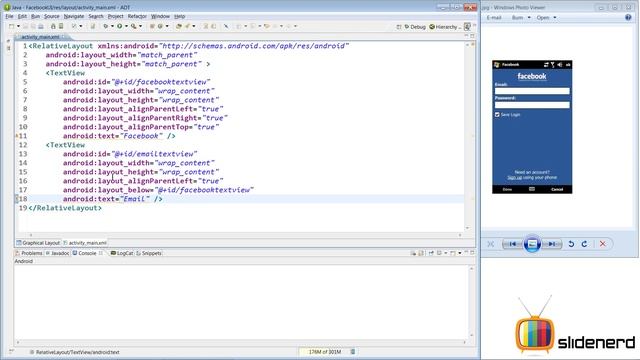Open the Navigate menu
The width and height of the screenshot is (640, 360).
tap(74, 16)
